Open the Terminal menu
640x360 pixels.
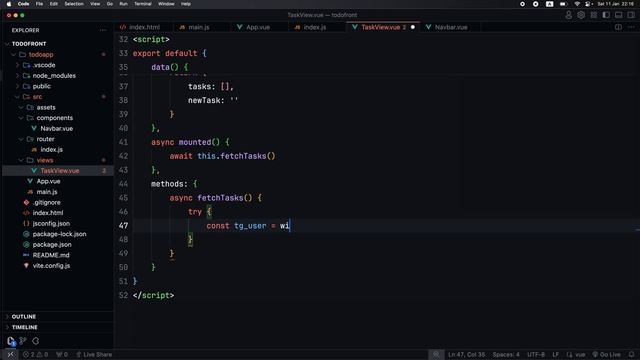pyautogui.click(x=143, y=4)
